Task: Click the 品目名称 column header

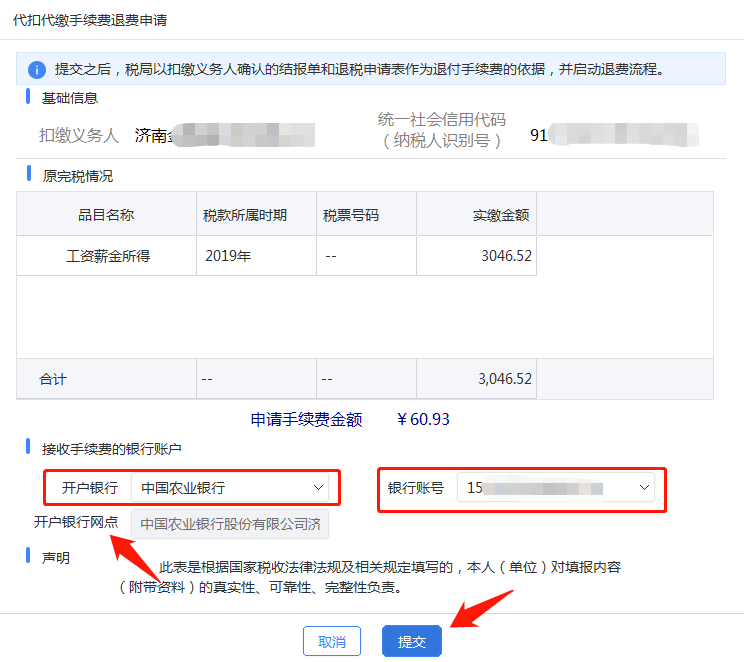Action: click(x=106, y=215)
